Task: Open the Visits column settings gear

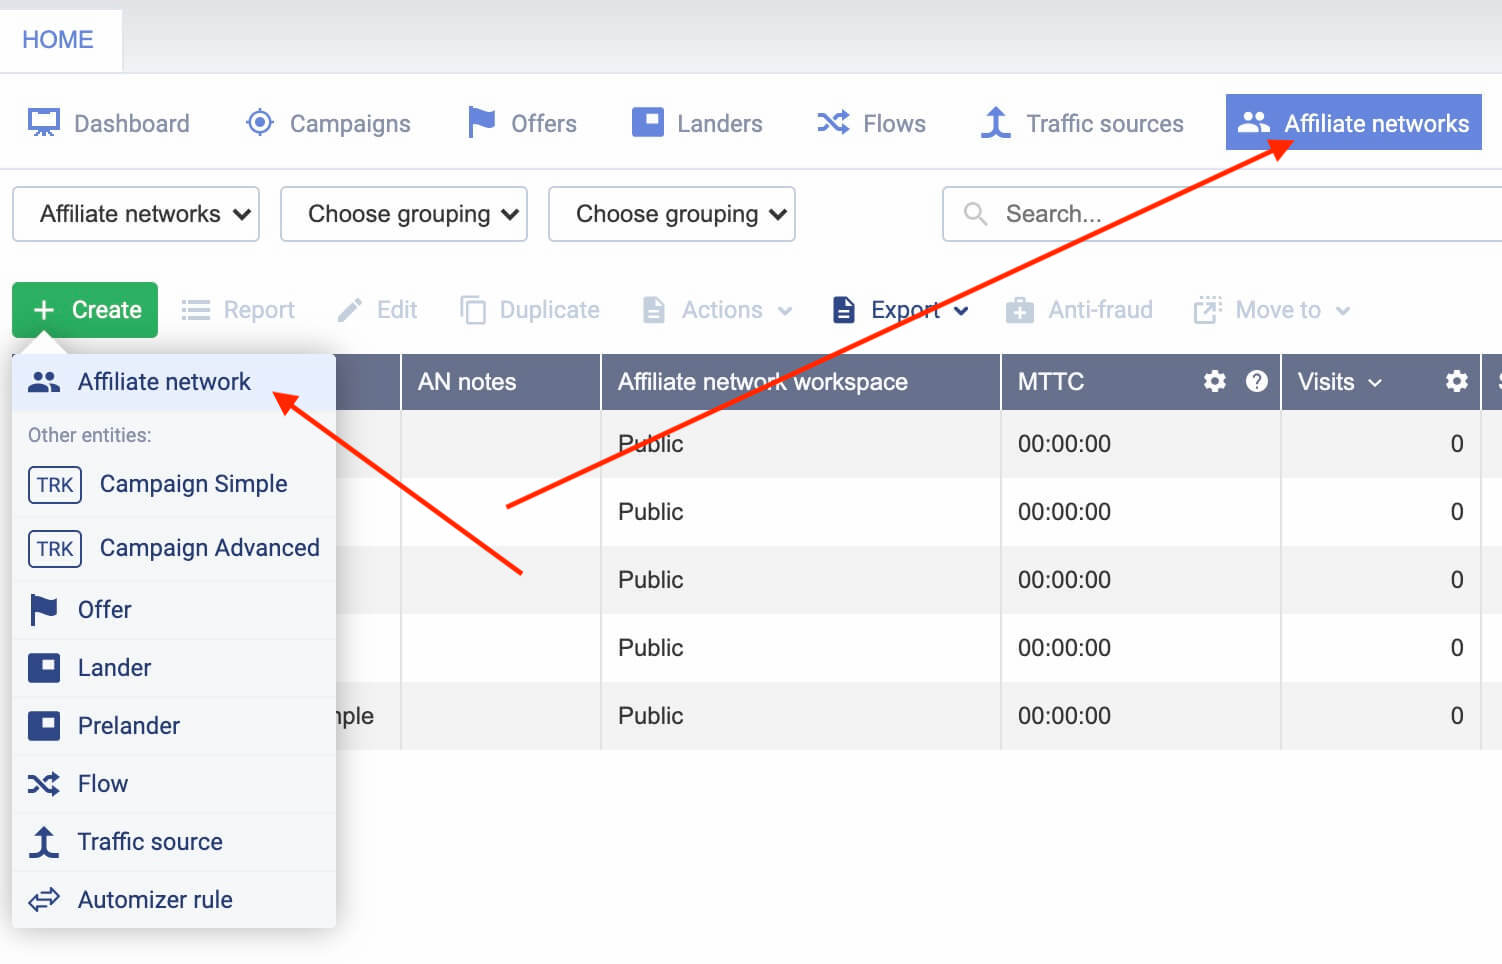Action: click(1456, 381)
